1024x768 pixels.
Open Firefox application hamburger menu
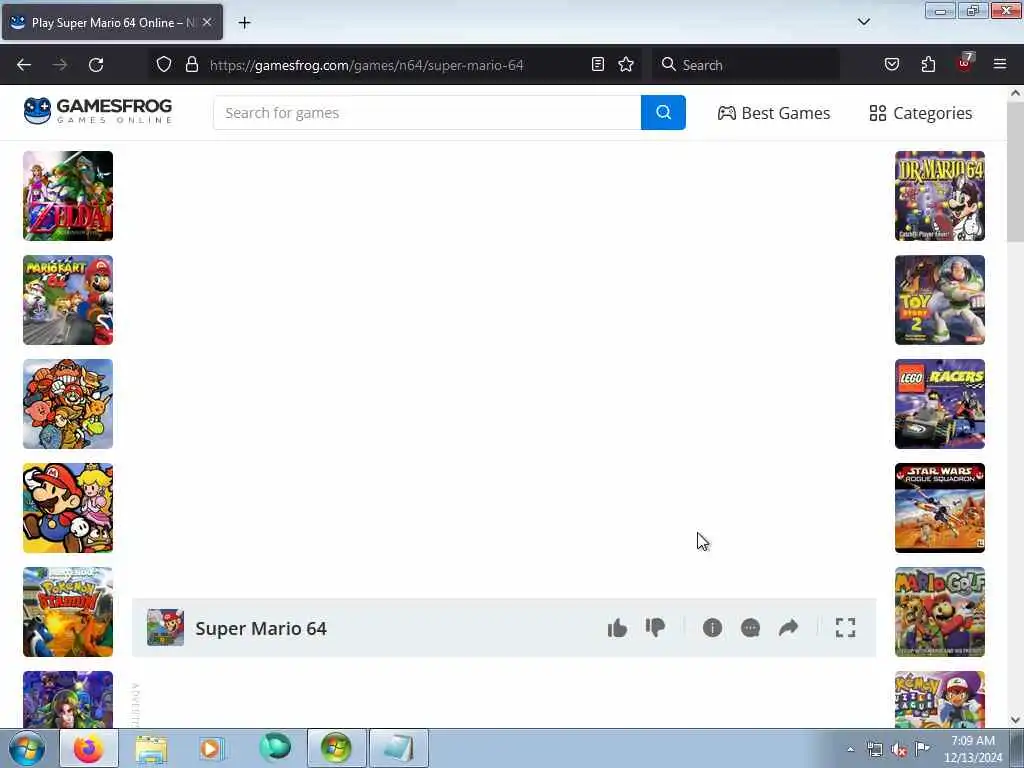click(x=1000, y=64)
